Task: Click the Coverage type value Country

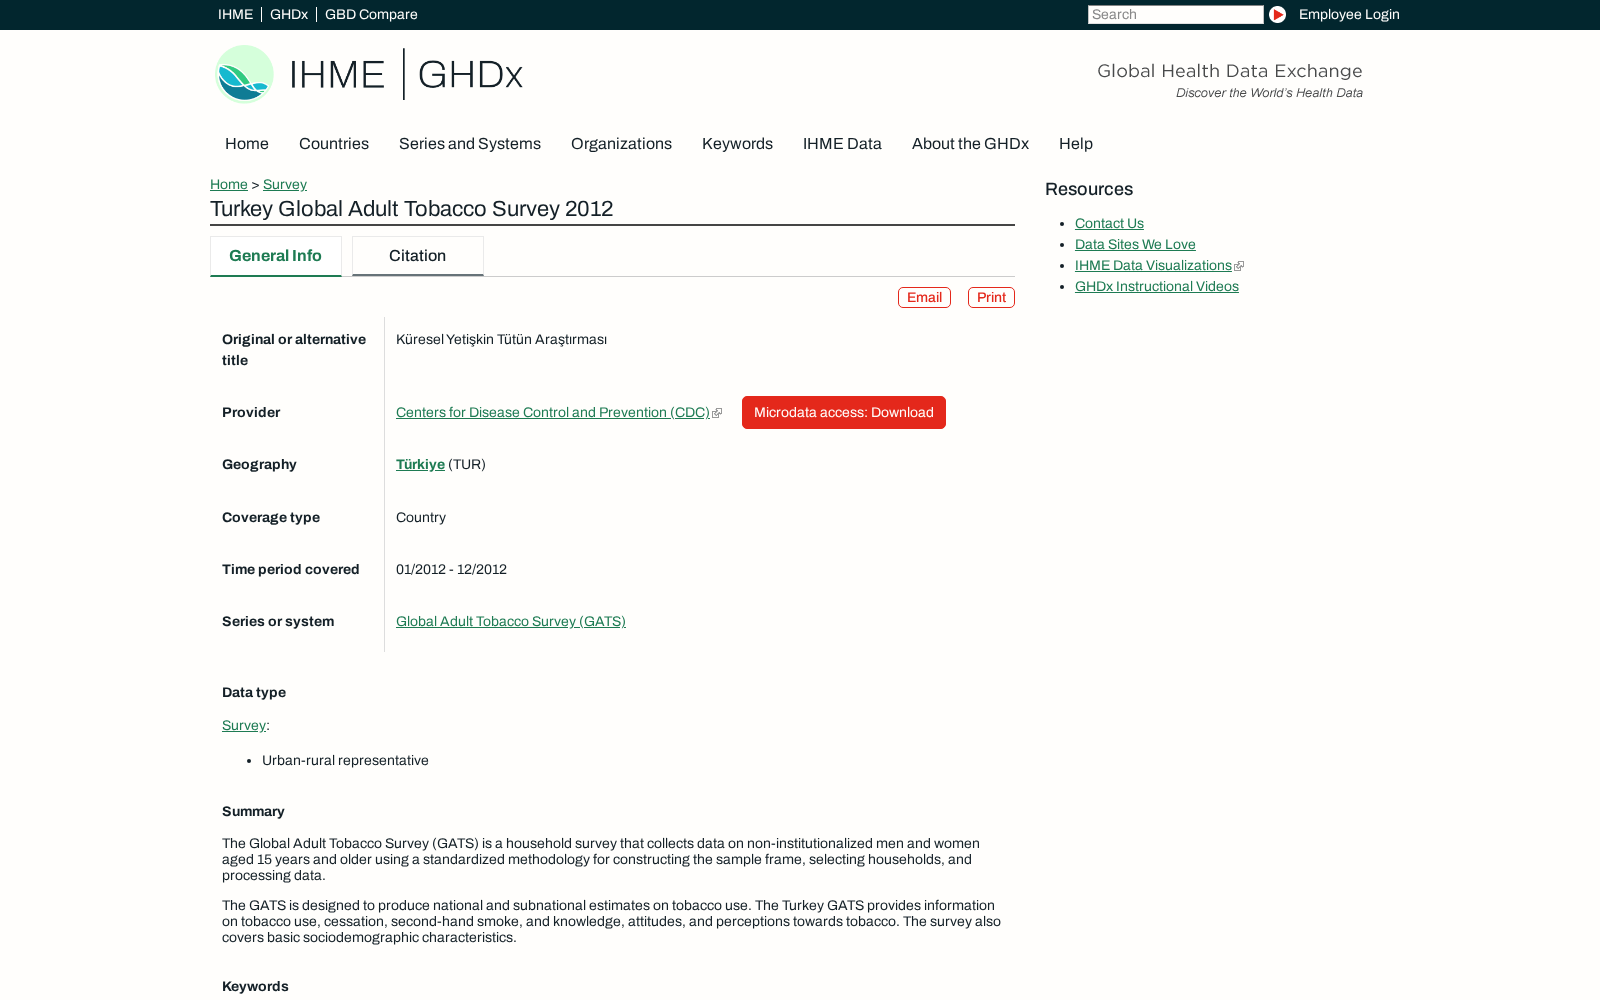Action: [x=421, y=517]
